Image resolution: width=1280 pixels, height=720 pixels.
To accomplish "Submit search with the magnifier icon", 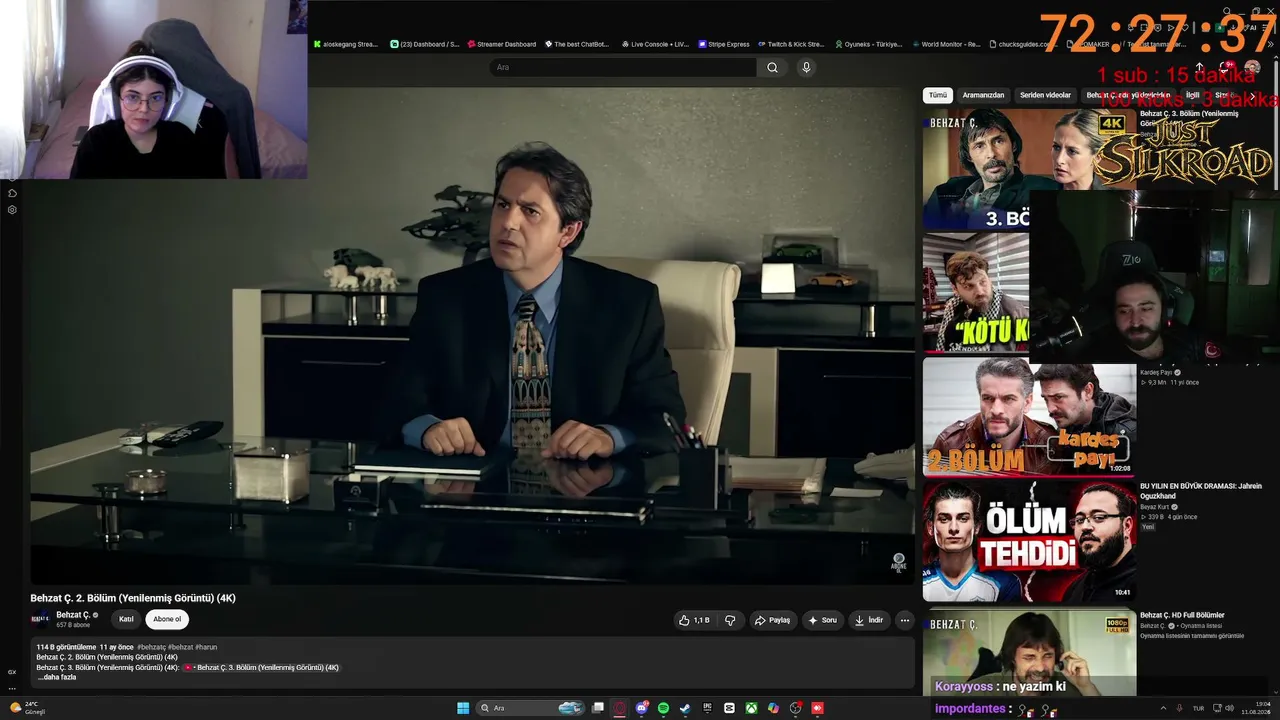I will pos(772,67).
